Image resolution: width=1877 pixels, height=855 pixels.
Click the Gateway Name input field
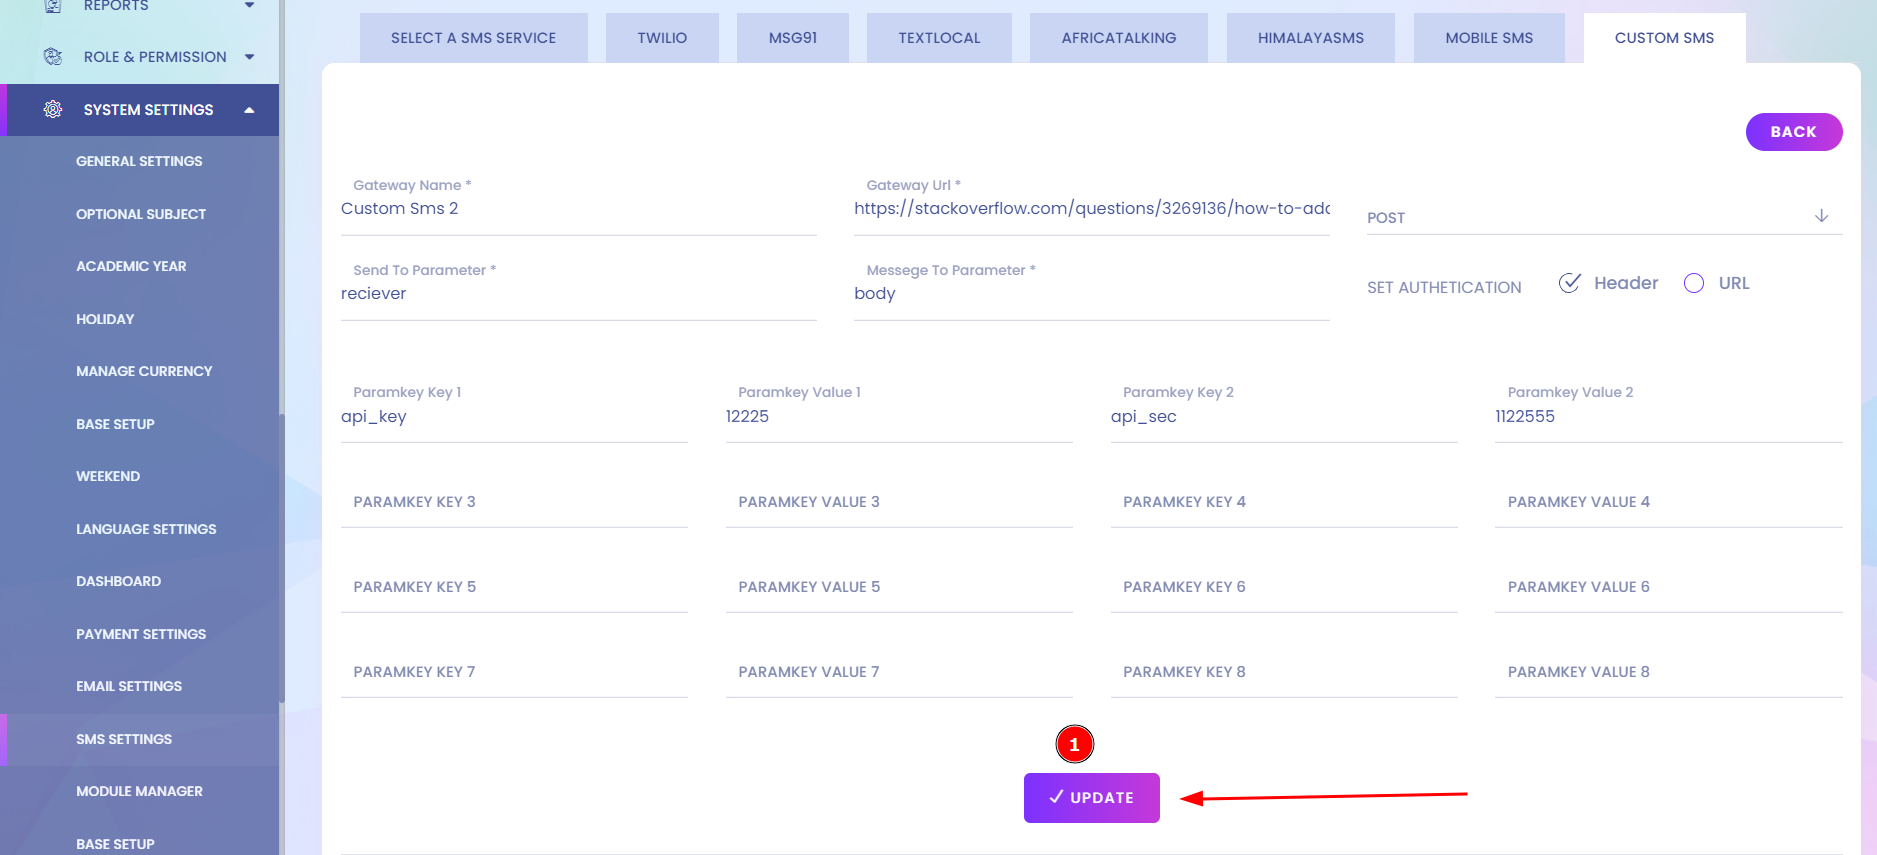point(578,209)
